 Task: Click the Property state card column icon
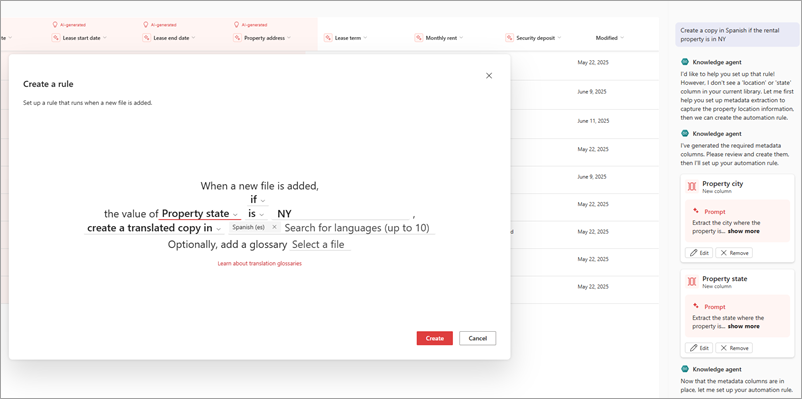point(692,282)
